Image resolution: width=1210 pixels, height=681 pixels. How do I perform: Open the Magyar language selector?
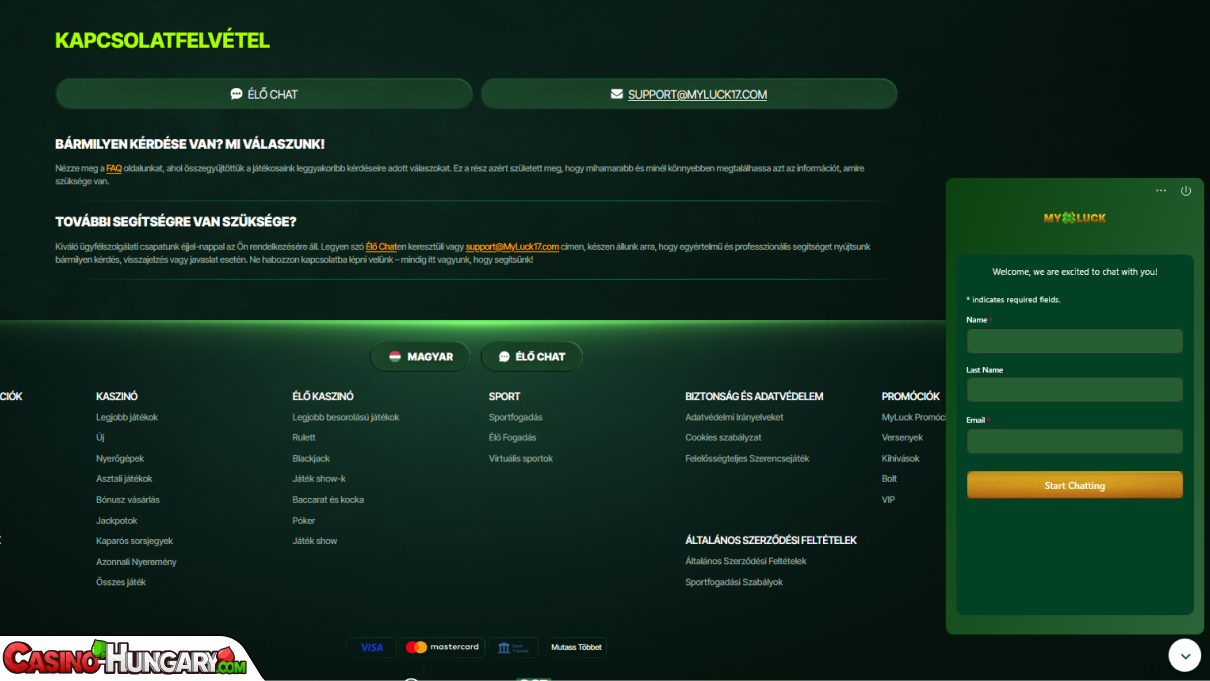click(x=420, y=357)
